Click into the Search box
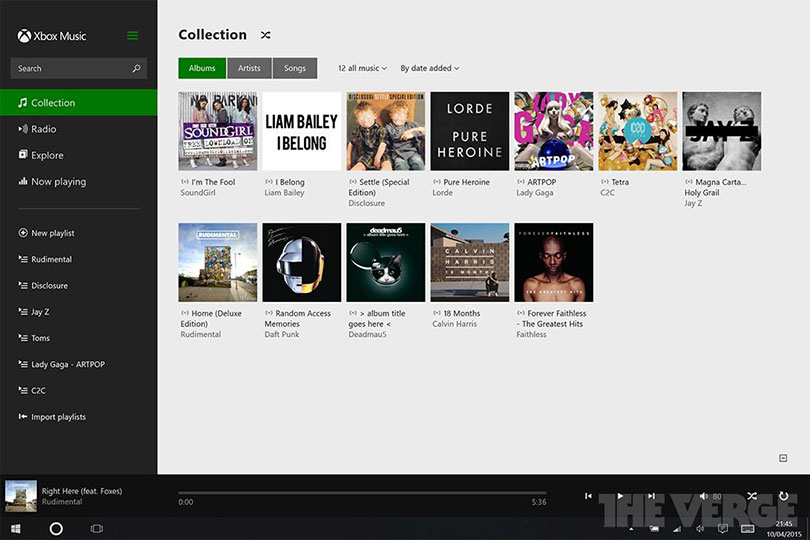Image resolution: width=810 pixels, height=540 pixels. point(79,68)
